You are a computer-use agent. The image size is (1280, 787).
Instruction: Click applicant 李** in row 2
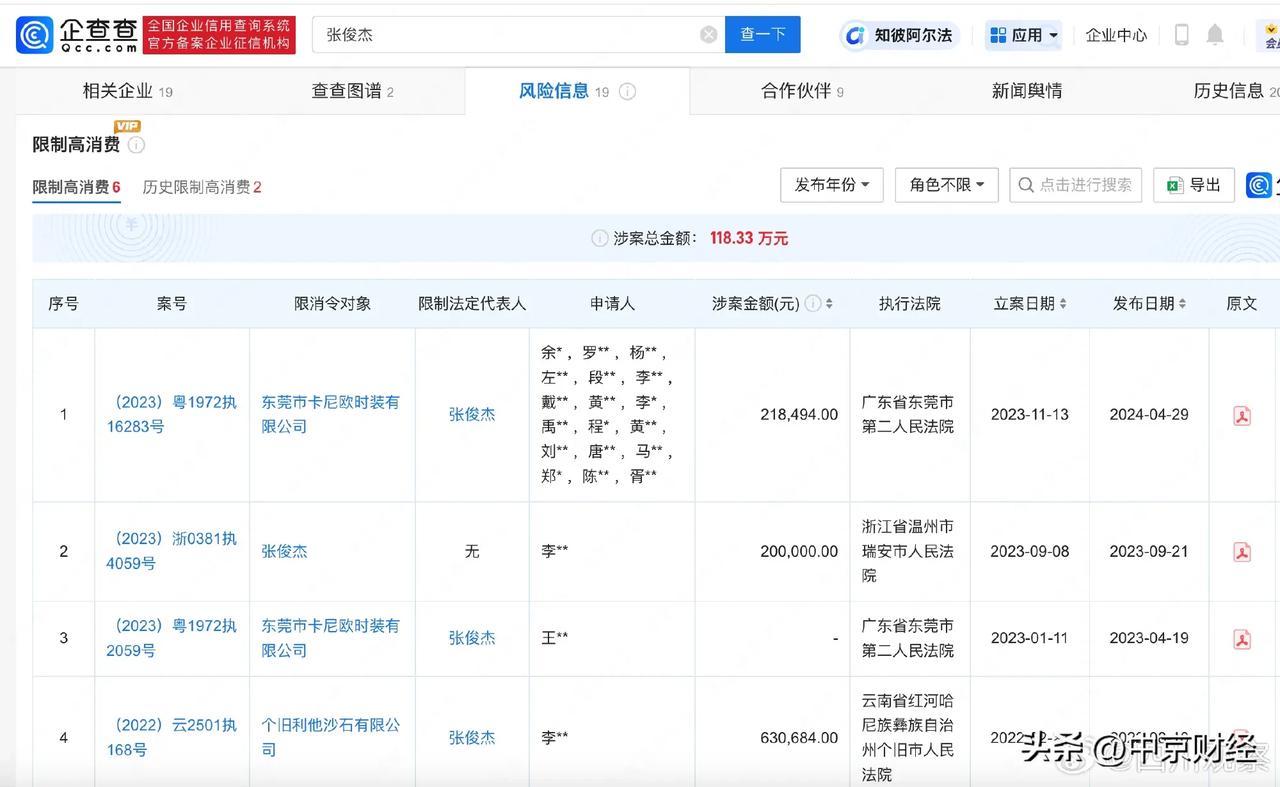click(555, 551)
